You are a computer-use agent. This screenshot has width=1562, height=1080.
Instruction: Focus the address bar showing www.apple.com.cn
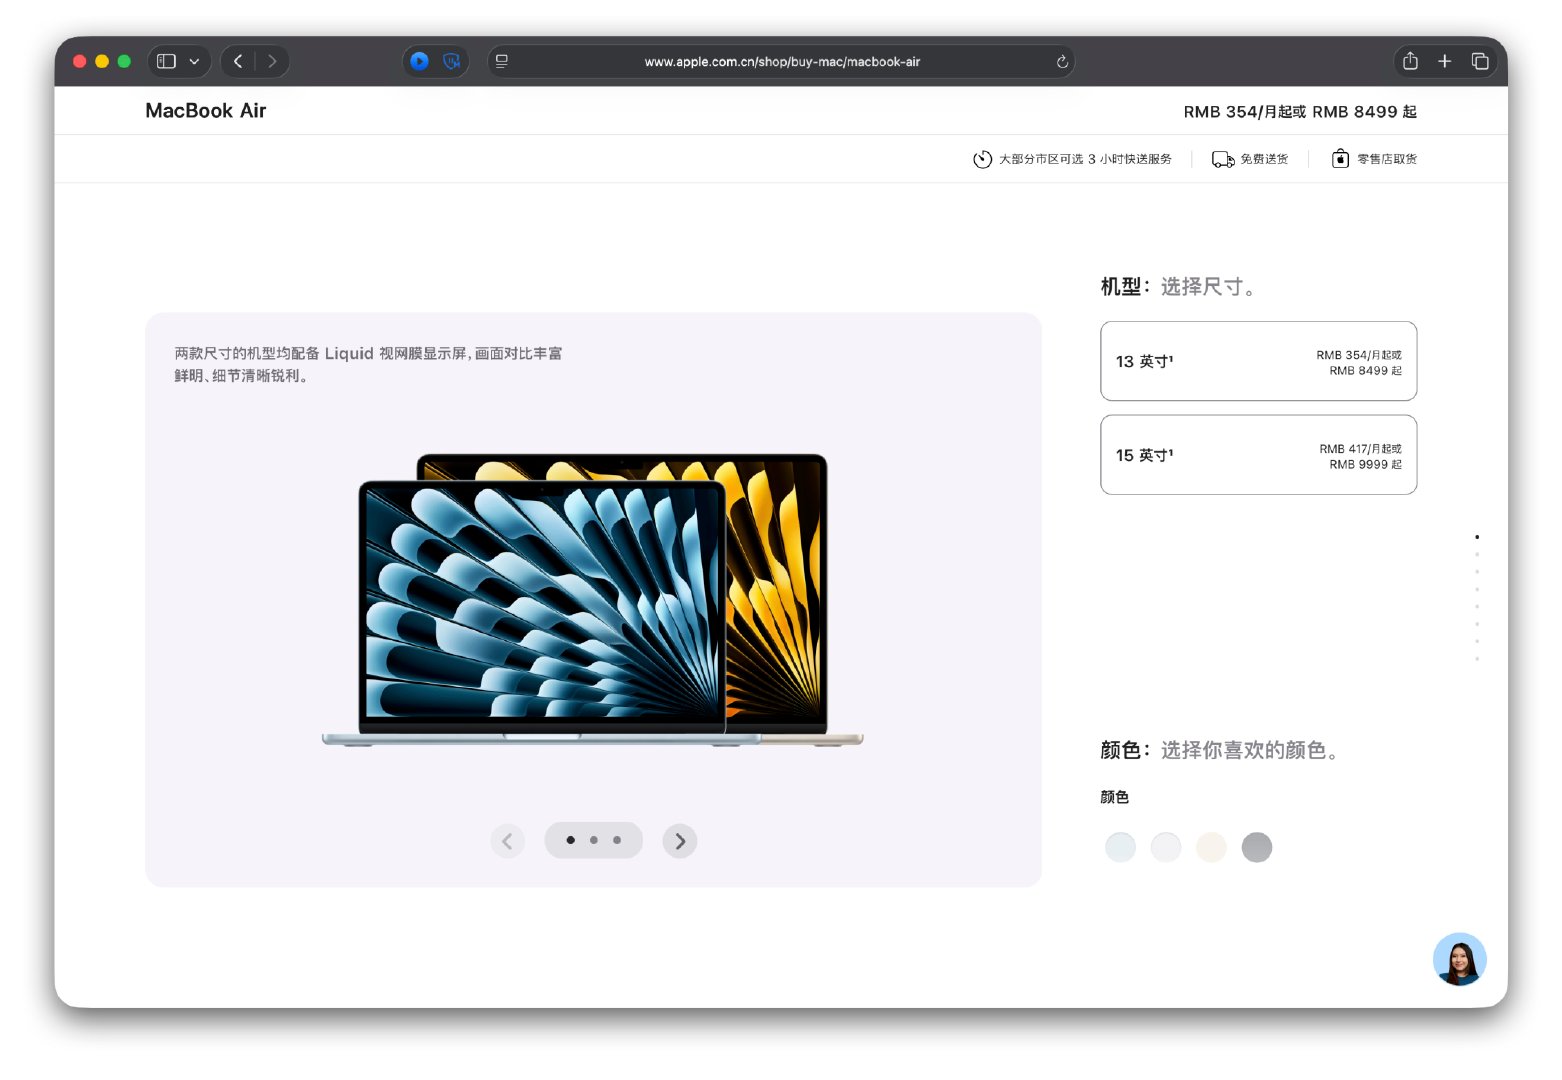point(781,61)
